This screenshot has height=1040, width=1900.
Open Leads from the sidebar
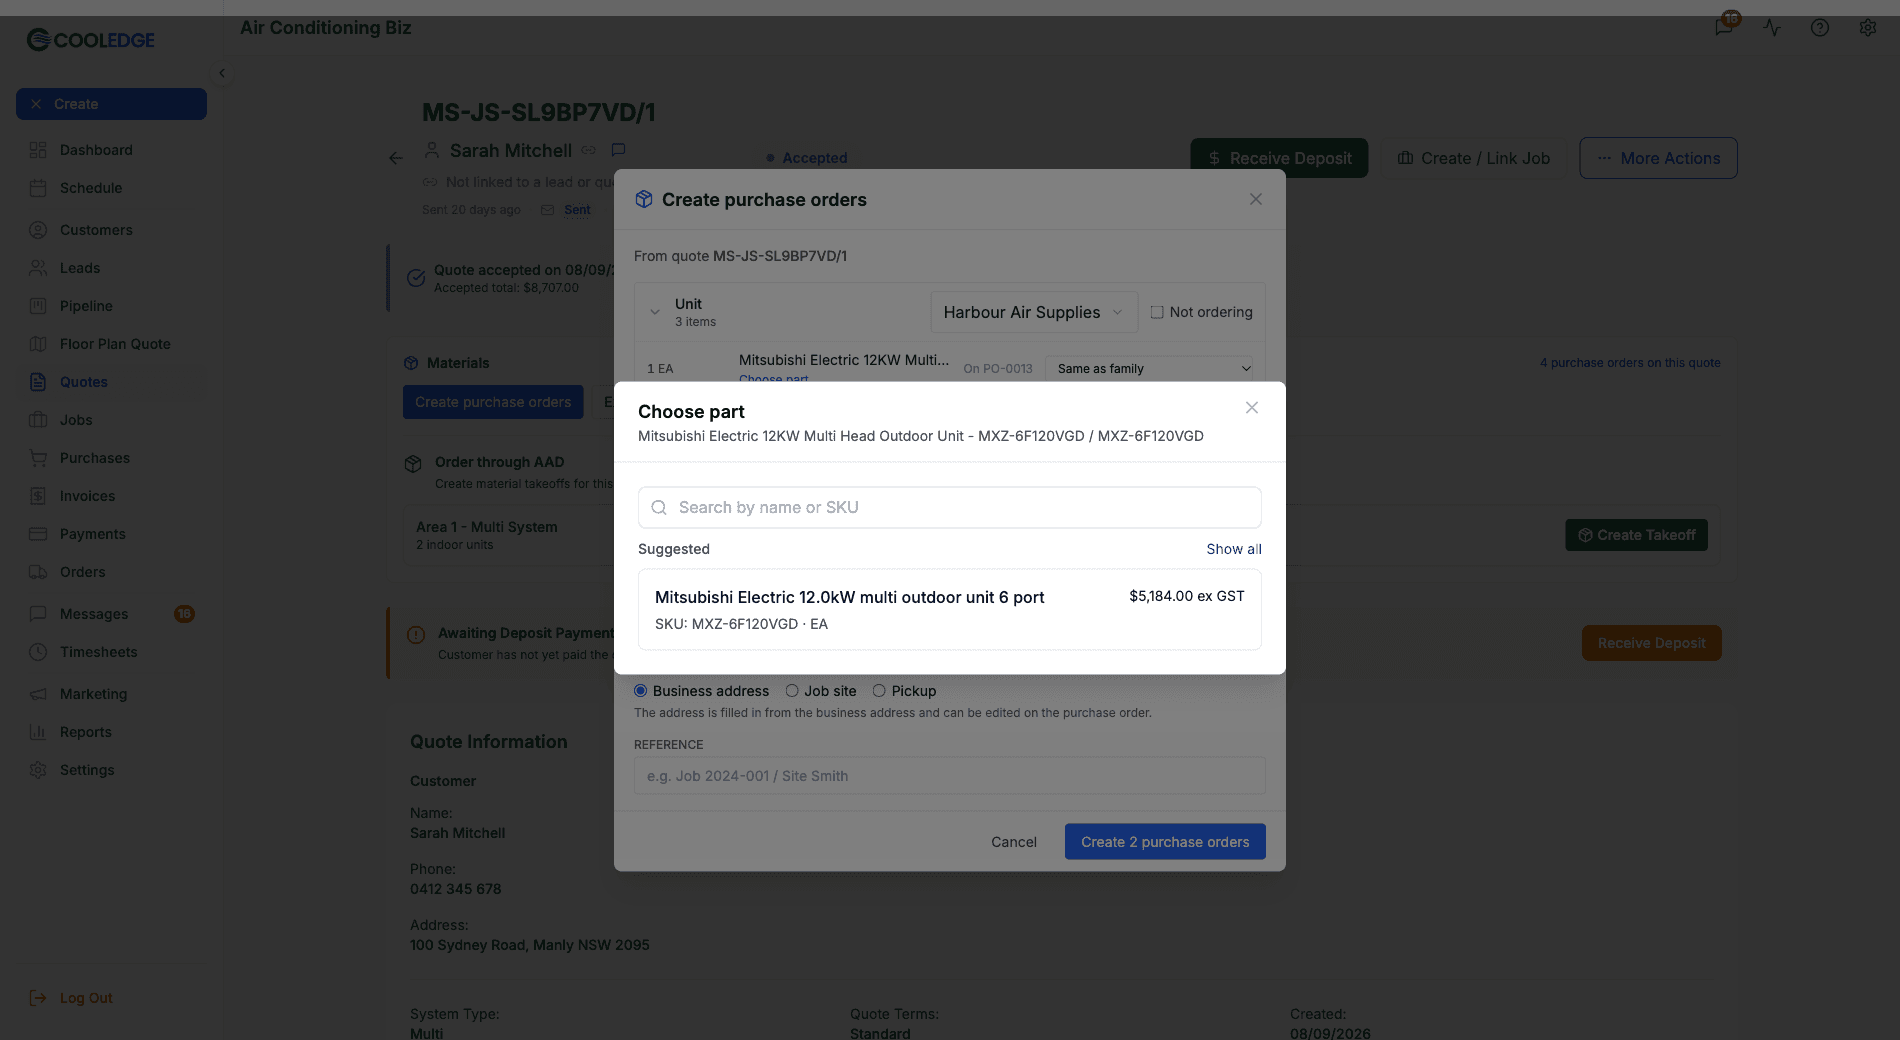80,268
